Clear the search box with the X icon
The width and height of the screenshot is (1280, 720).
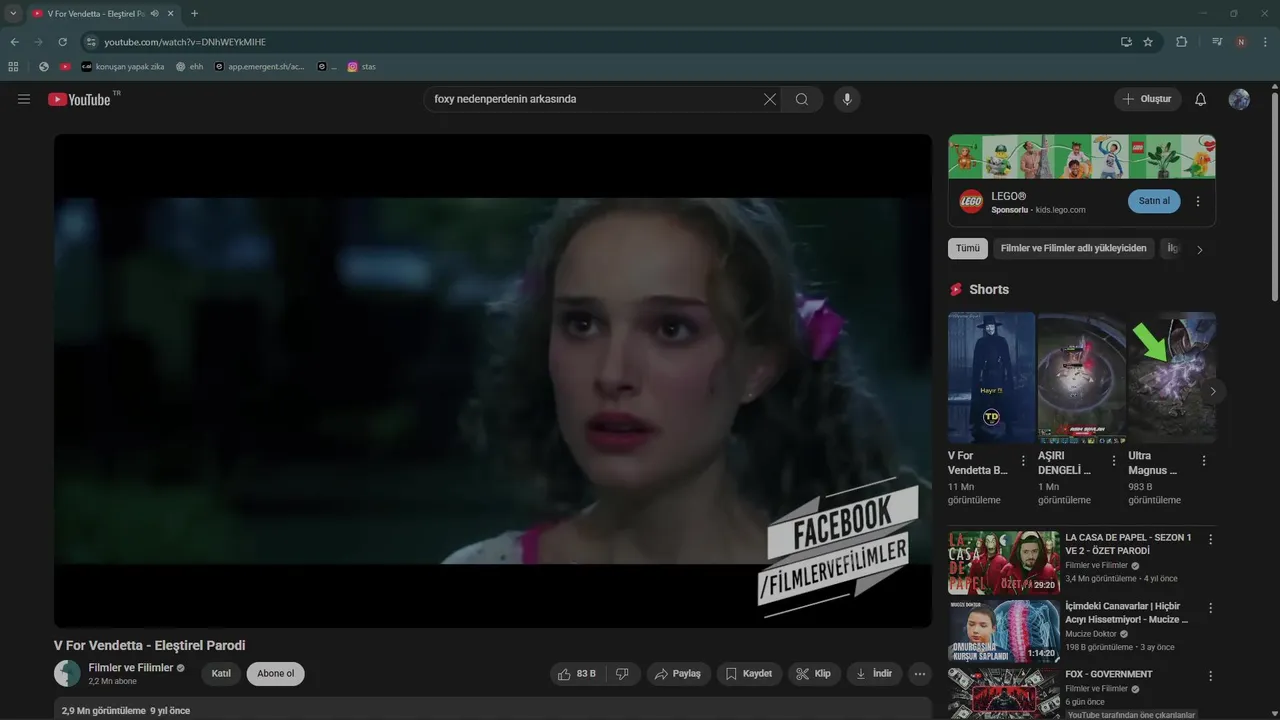(x=770, y=99)
